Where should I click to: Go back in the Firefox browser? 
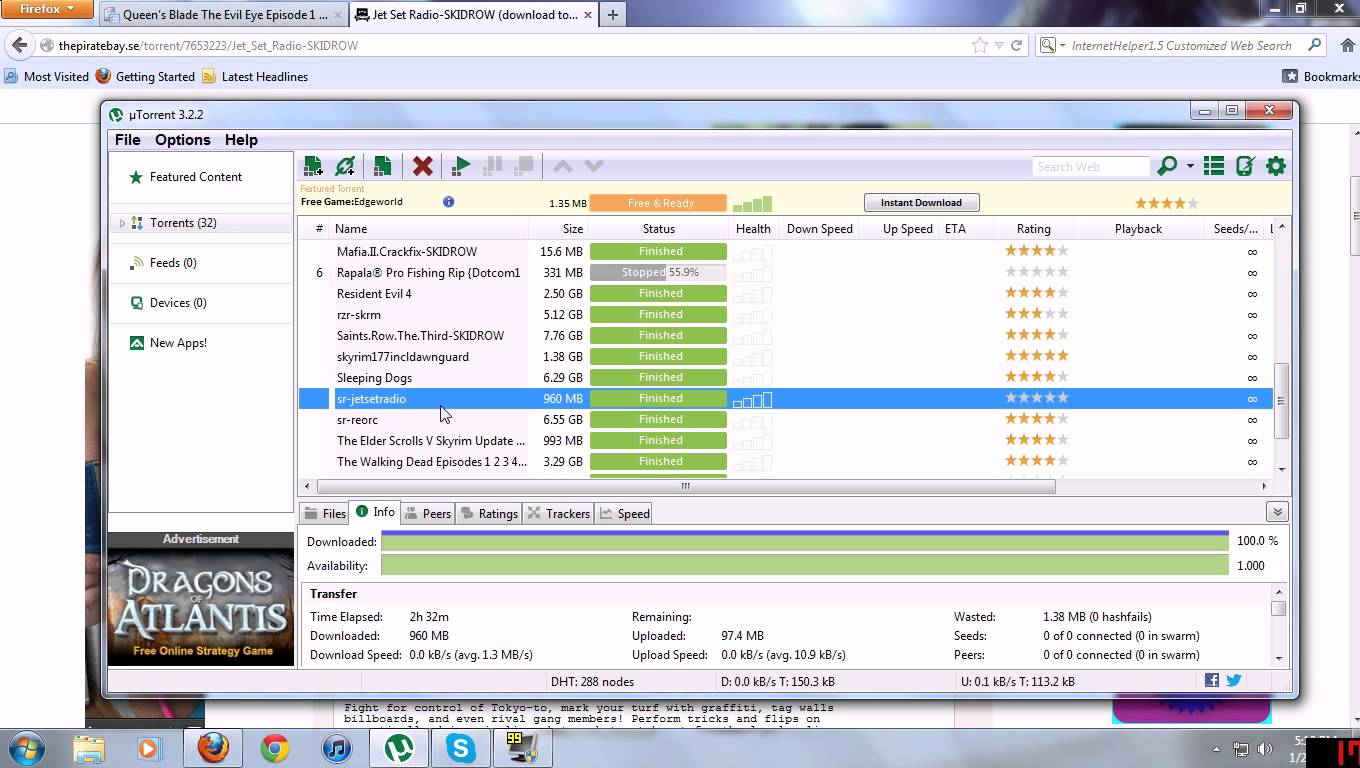19,45
